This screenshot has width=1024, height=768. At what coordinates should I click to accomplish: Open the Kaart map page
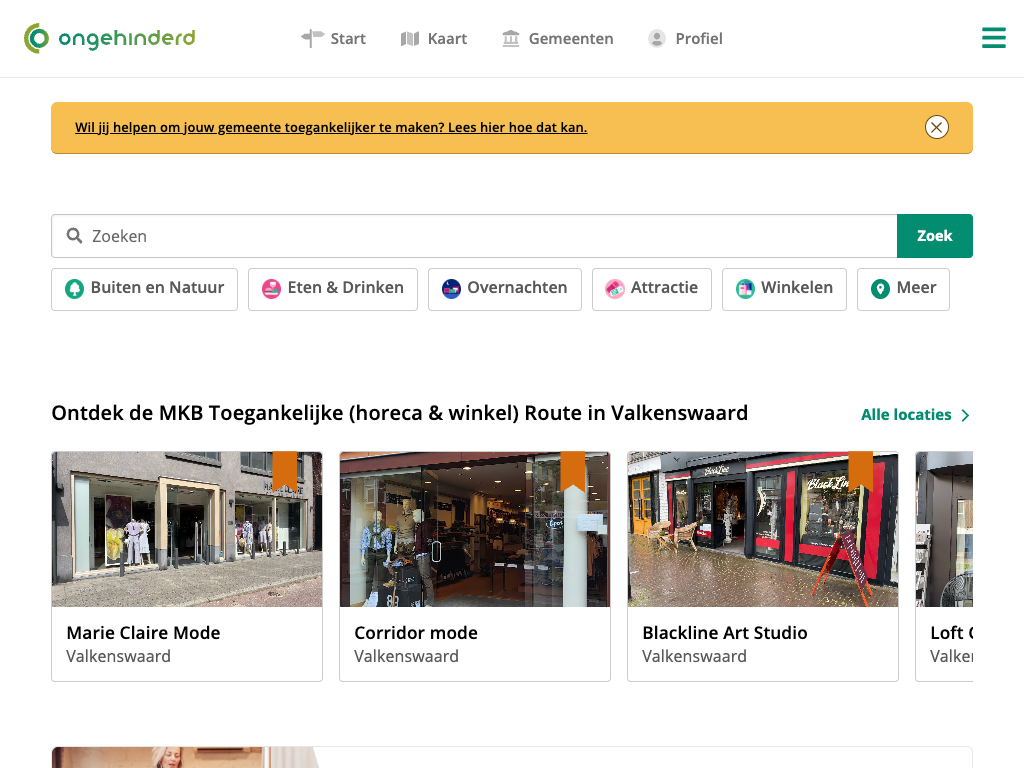pos(434,39)
